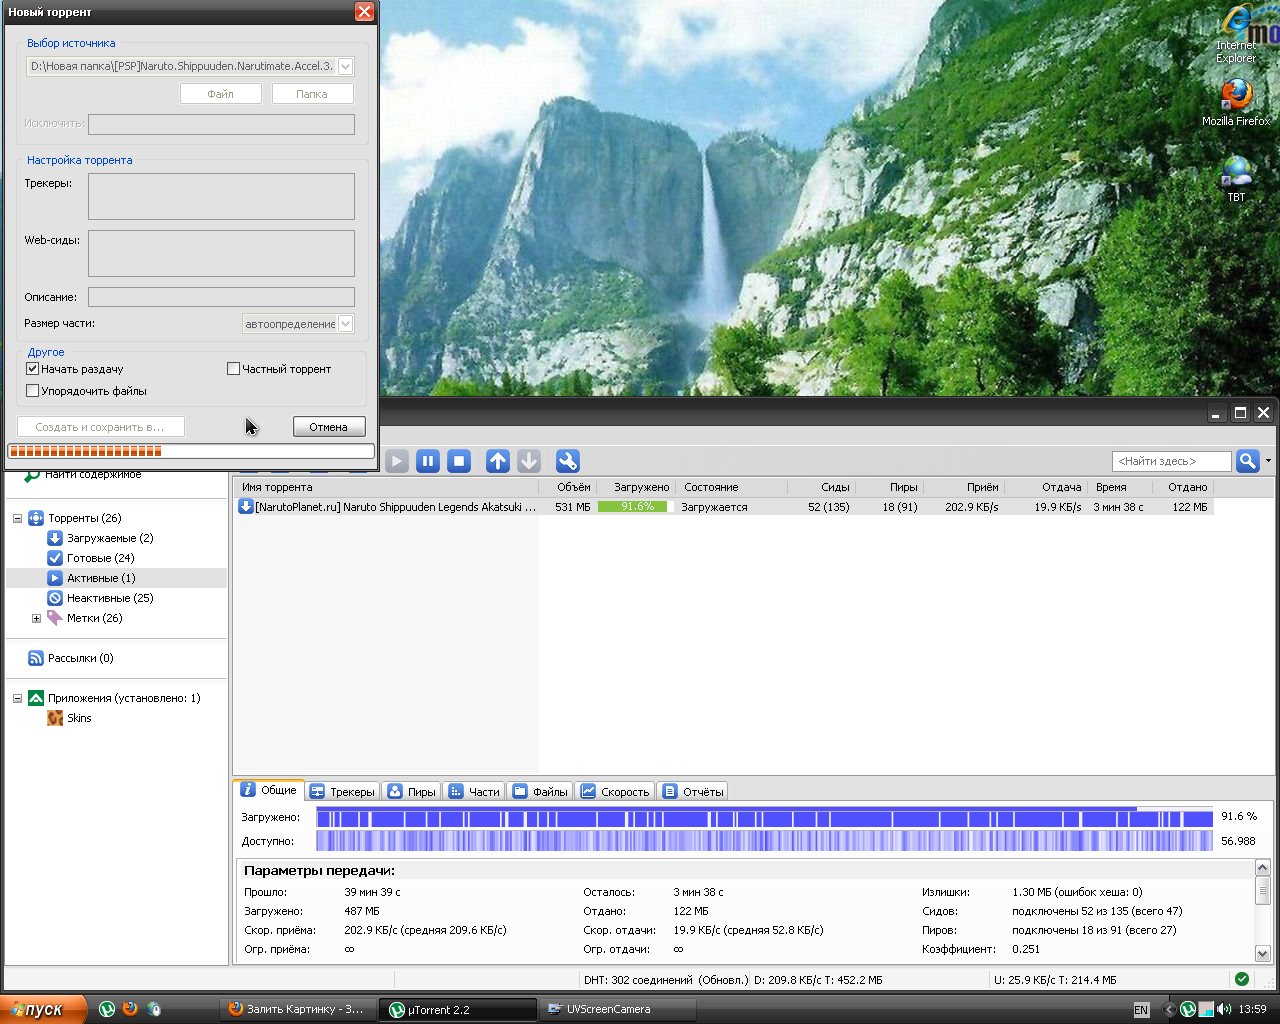Open preferences with the wrench icon
This screenshot has height=1024, width=1280.
[x=567, y=461]
